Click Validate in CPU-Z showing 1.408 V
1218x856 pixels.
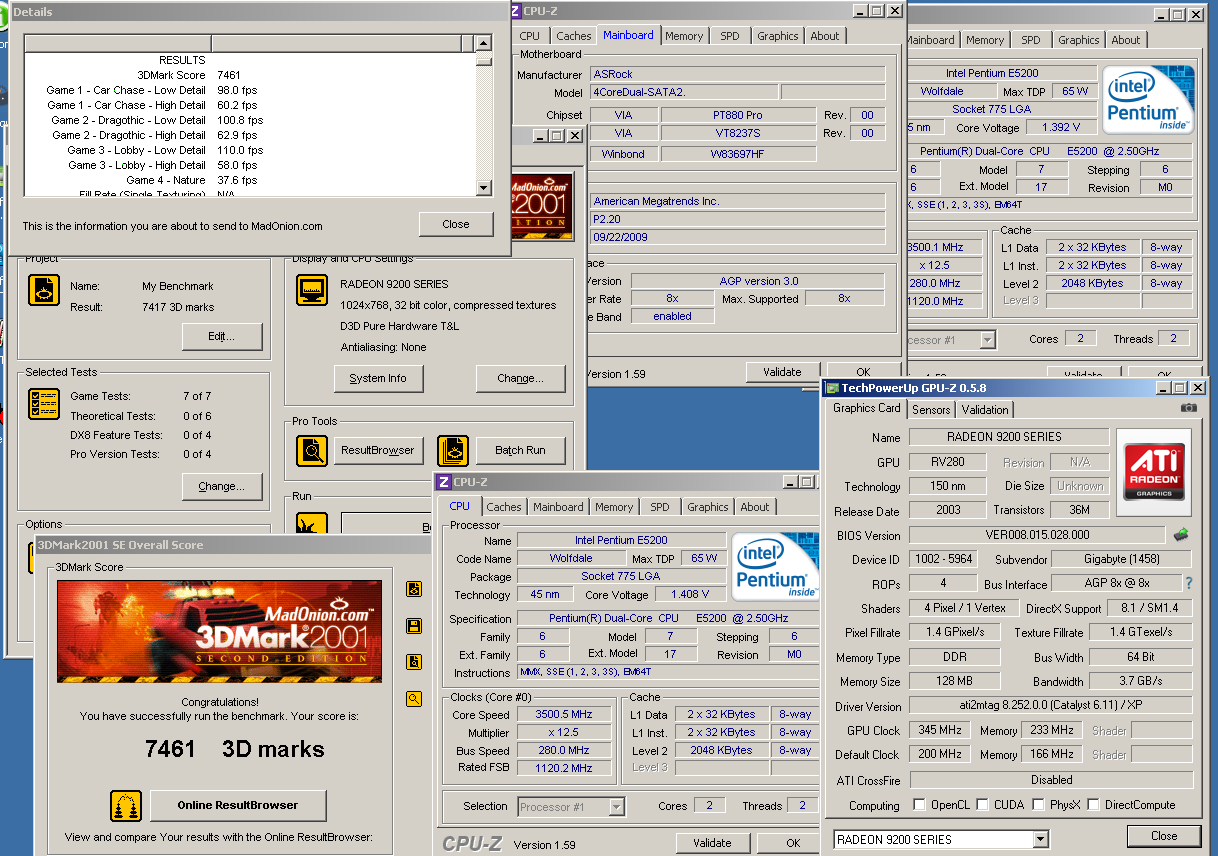coord(712,842)
